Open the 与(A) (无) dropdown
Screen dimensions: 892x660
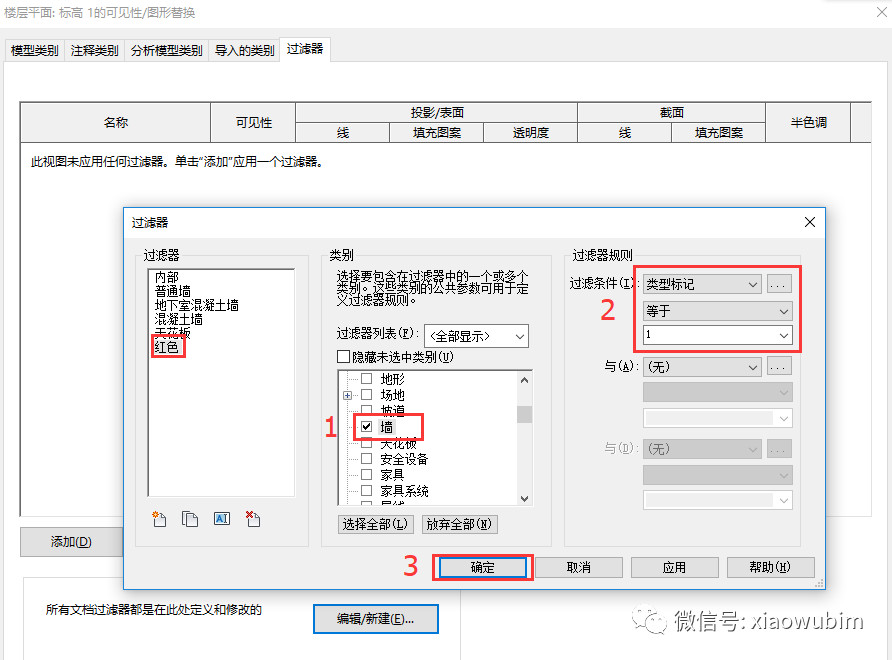click(x=703, y=367)
